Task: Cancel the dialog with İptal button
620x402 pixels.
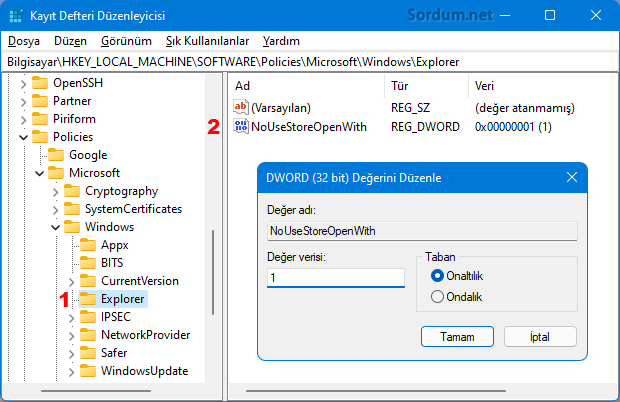Action: 540,337
